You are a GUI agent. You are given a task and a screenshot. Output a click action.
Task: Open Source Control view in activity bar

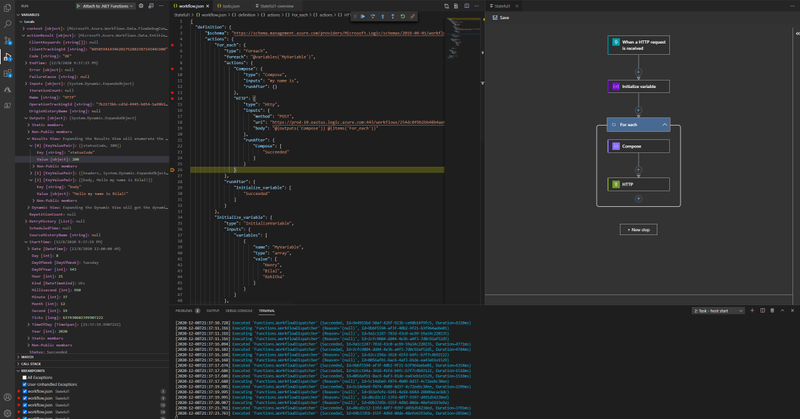pos(7,40)
